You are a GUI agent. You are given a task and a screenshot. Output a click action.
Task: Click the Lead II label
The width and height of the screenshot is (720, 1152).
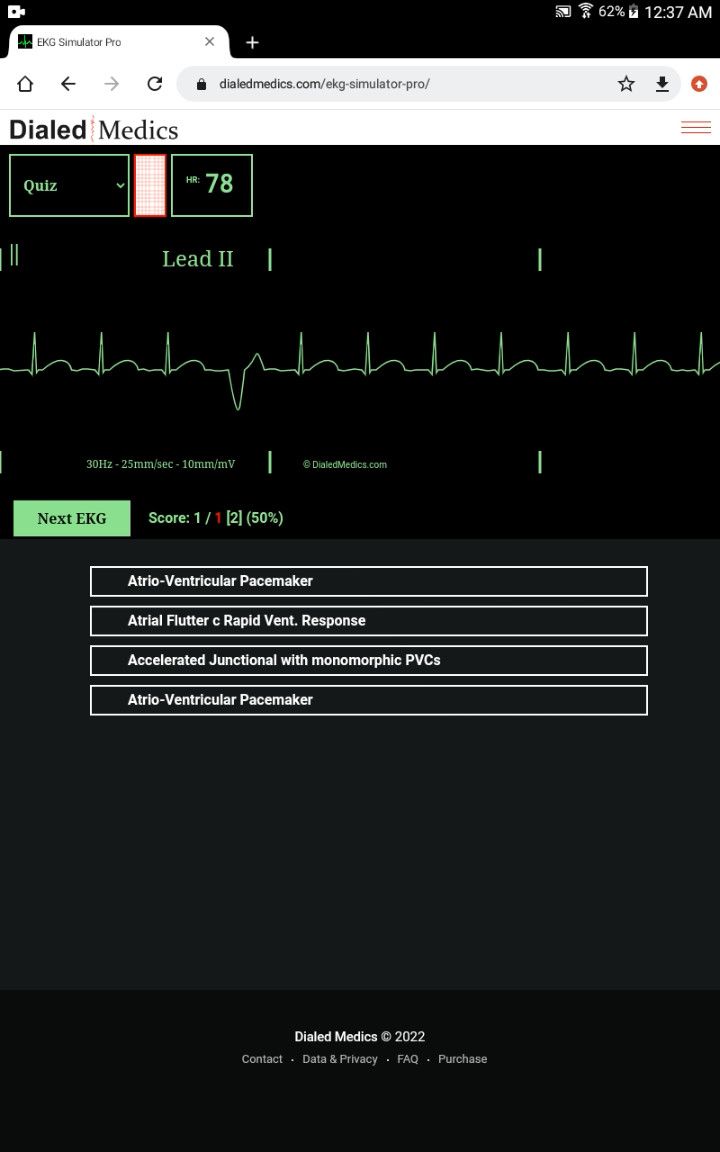[x=198, y=259]
